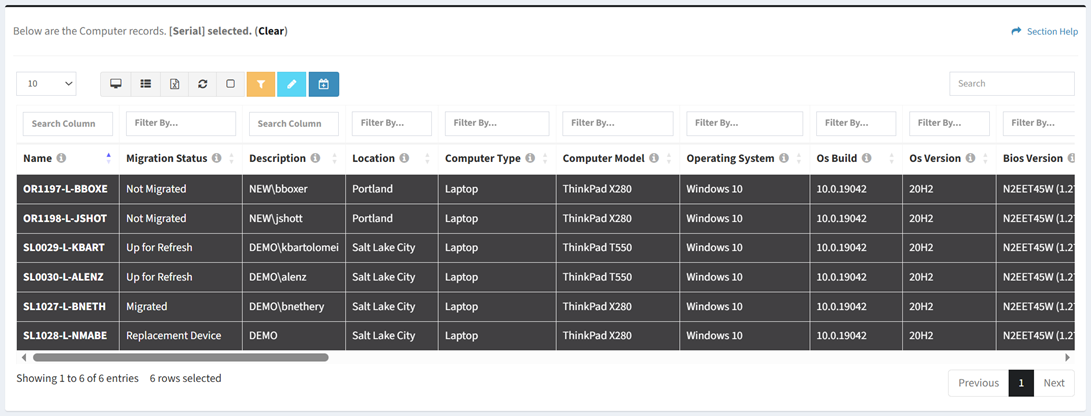
Task: Go to the Previous page
Action: (x=978, y=383)
